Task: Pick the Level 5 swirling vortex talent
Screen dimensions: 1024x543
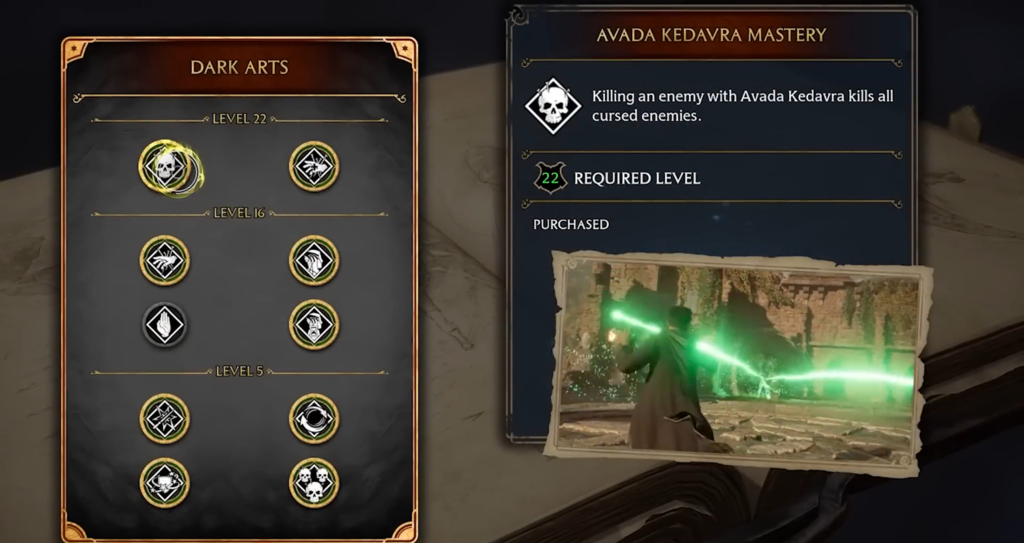Action: pyautogui.click(x=314, y=419)
